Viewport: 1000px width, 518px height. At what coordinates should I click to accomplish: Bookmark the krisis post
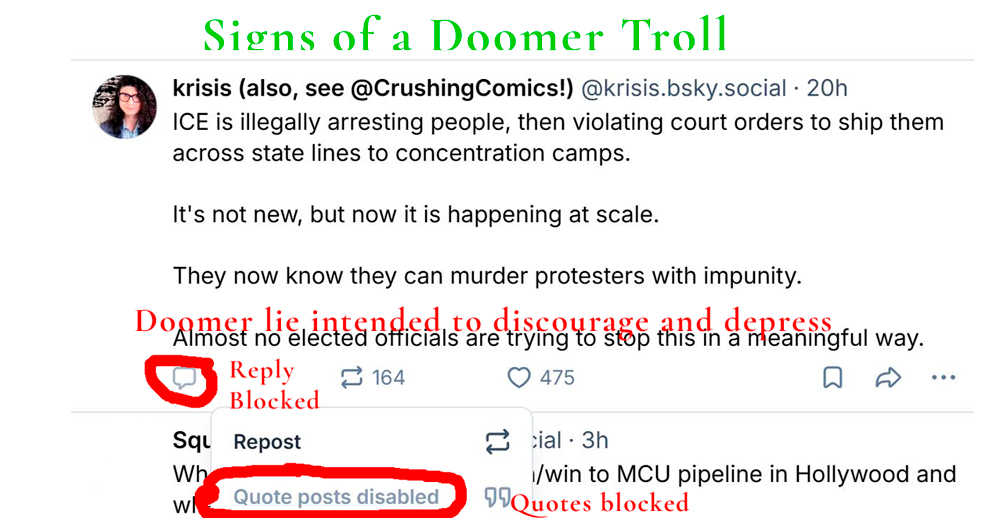[x=832, y=378]
